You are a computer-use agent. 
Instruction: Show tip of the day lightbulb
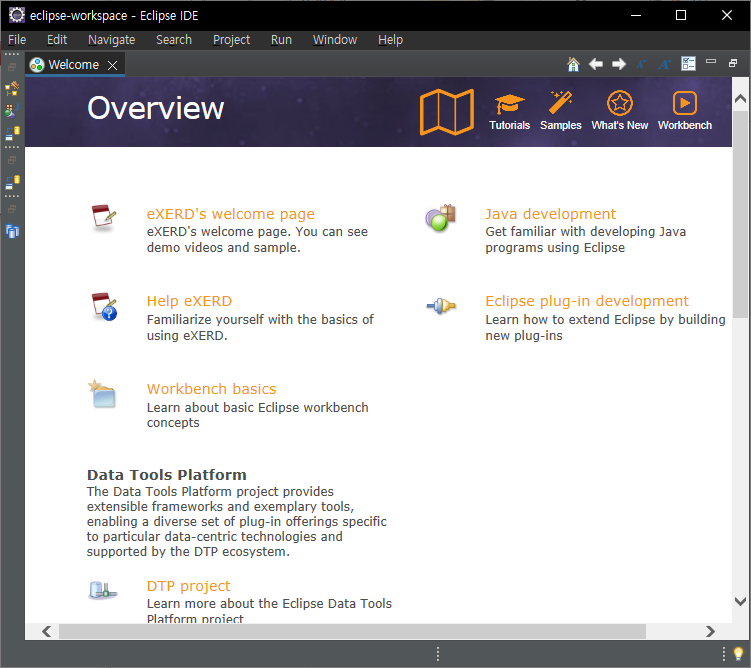pyautogui.click(x=738, y=653)
